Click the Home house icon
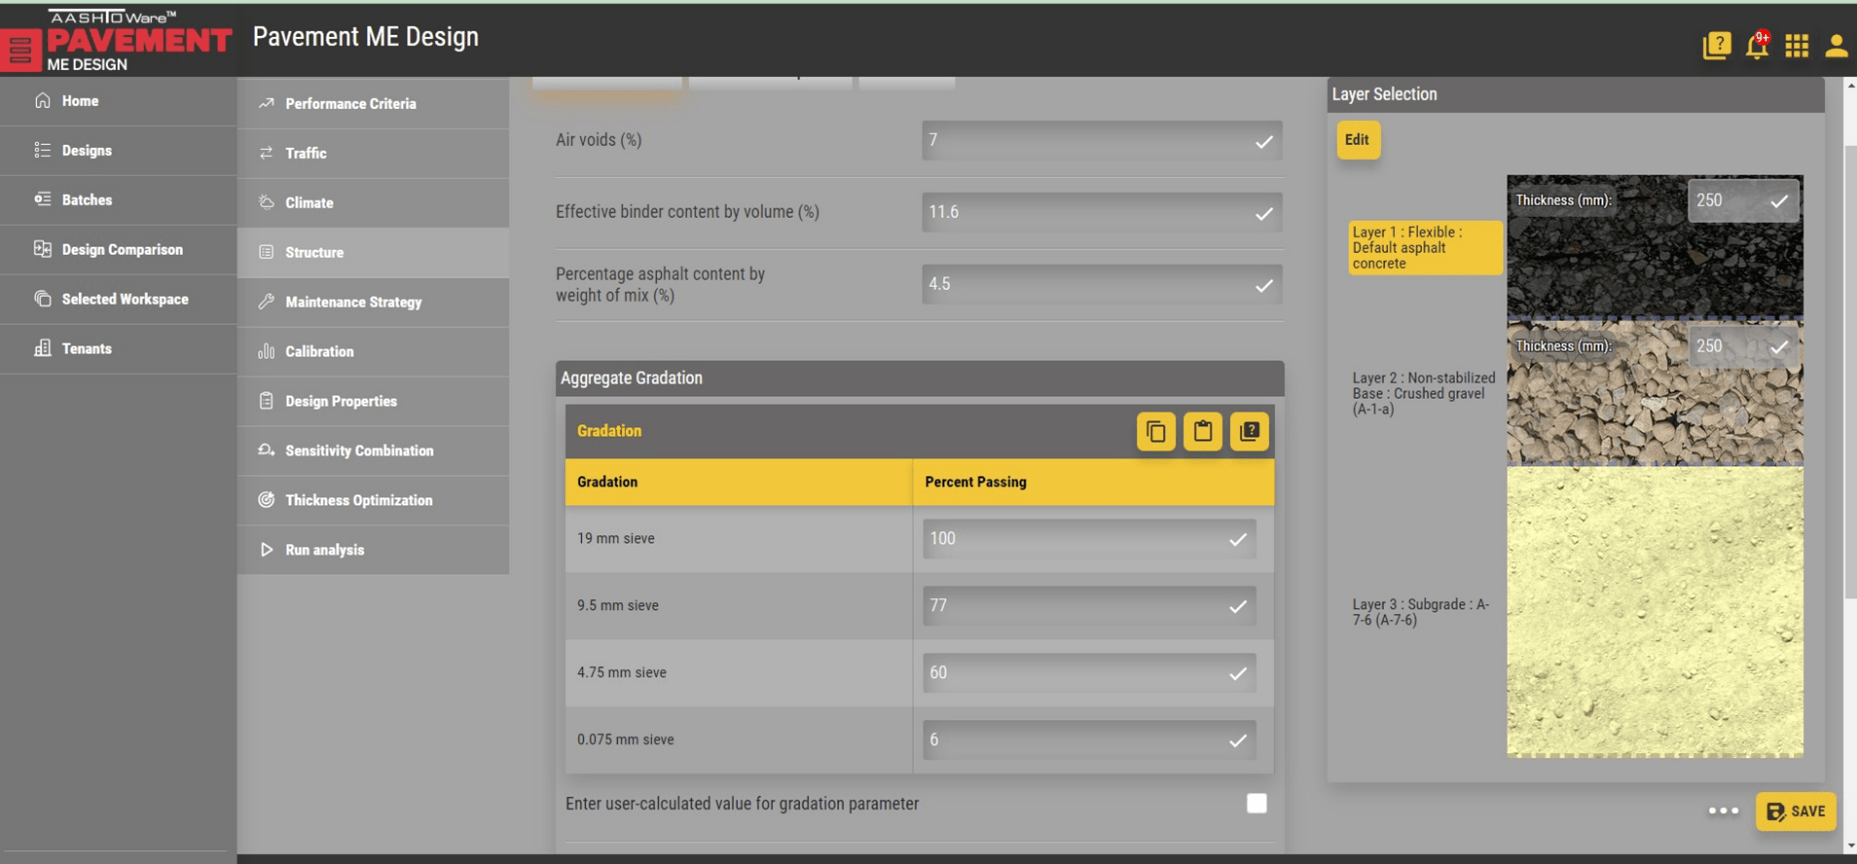The height and width of the screenshot is (864, 1857). pos(42,100)
